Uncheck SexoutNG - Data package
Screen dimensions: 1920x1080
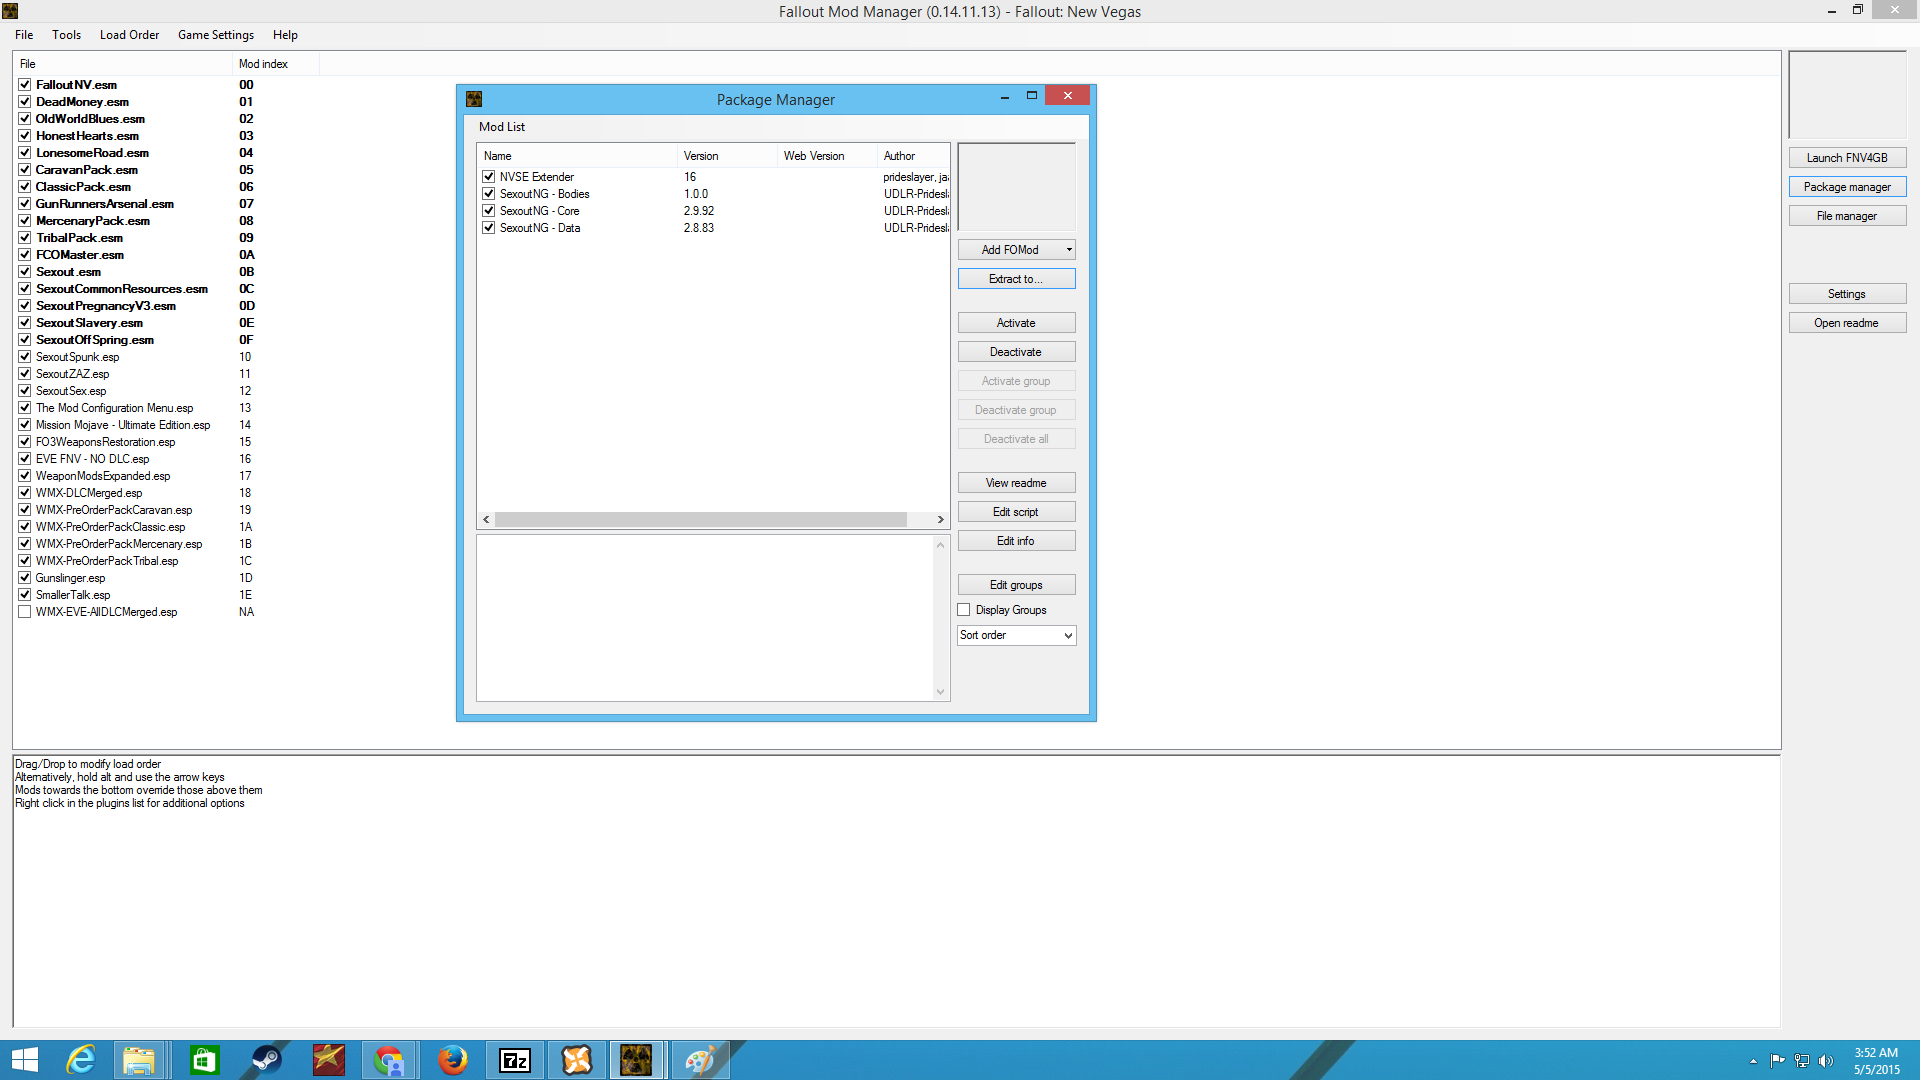pos(489,228)
